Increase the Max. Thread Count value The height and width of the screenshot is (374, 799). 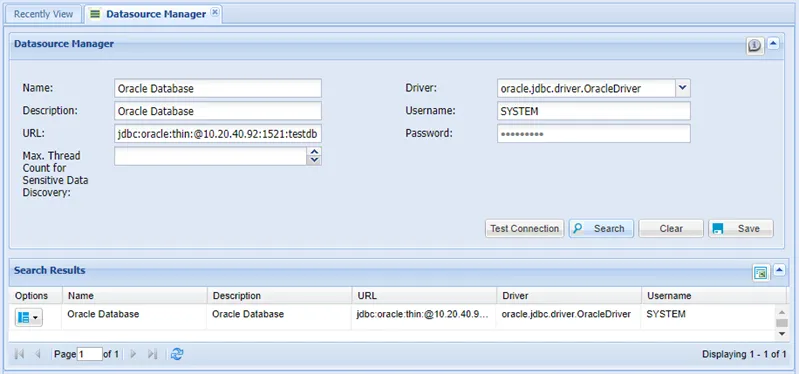(314, 152)
